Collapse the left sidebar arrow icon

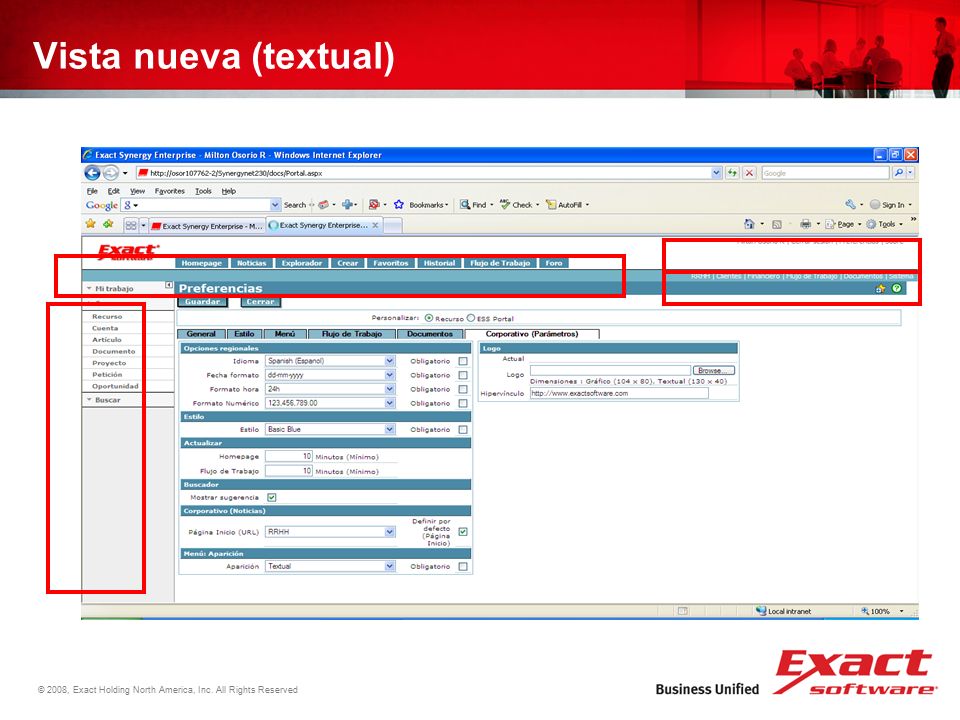pos(169,285)
